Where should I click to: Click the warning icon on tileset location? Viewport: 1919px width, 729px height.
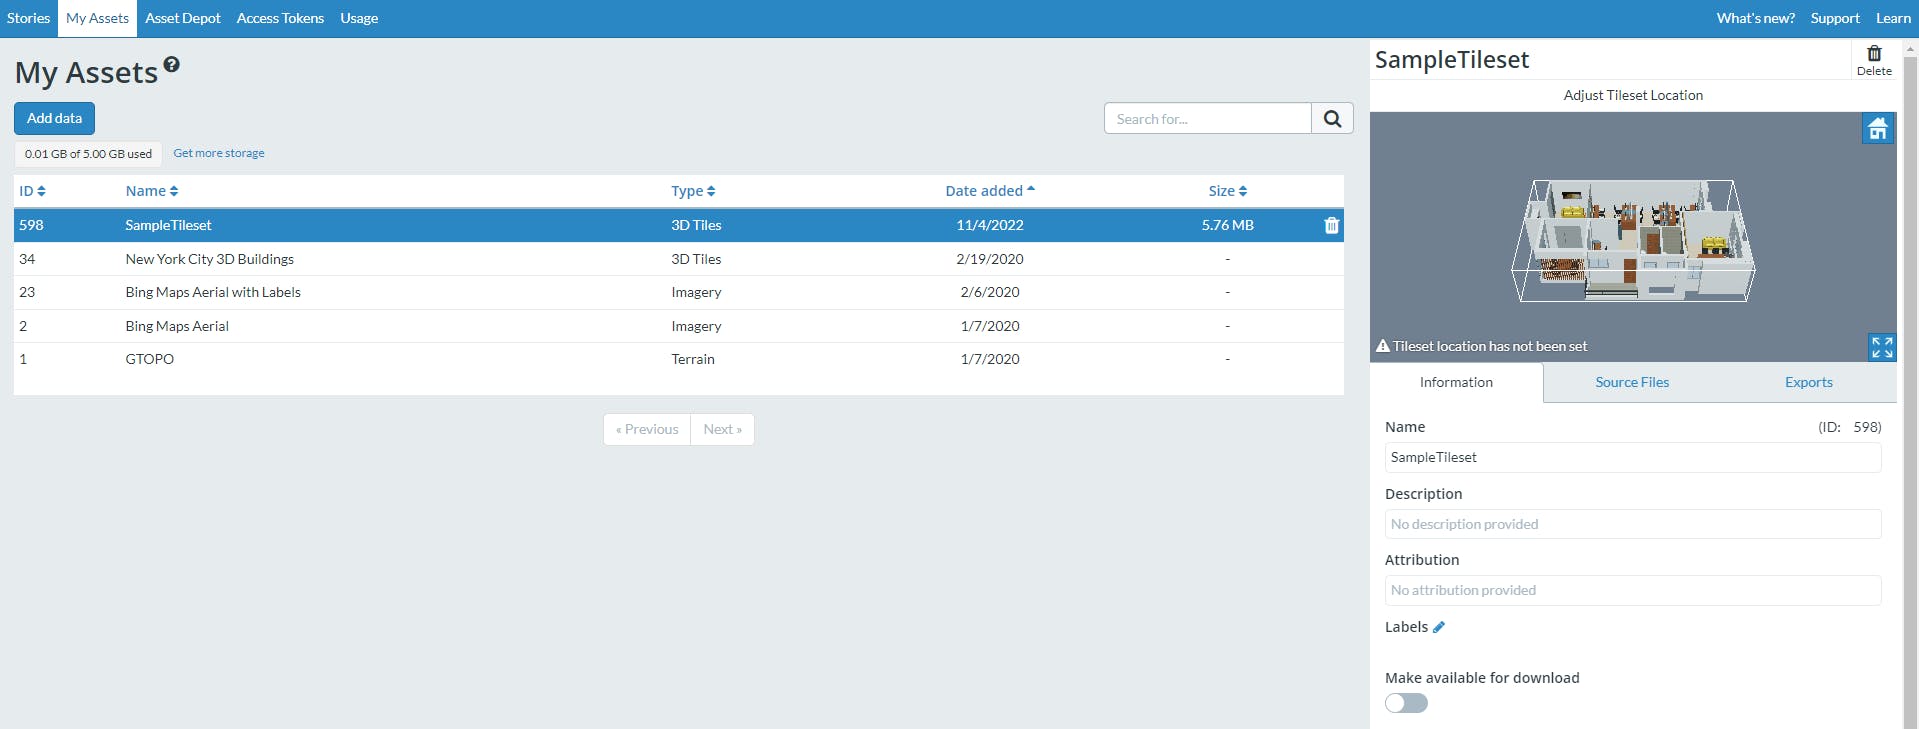pos(1383,347)
